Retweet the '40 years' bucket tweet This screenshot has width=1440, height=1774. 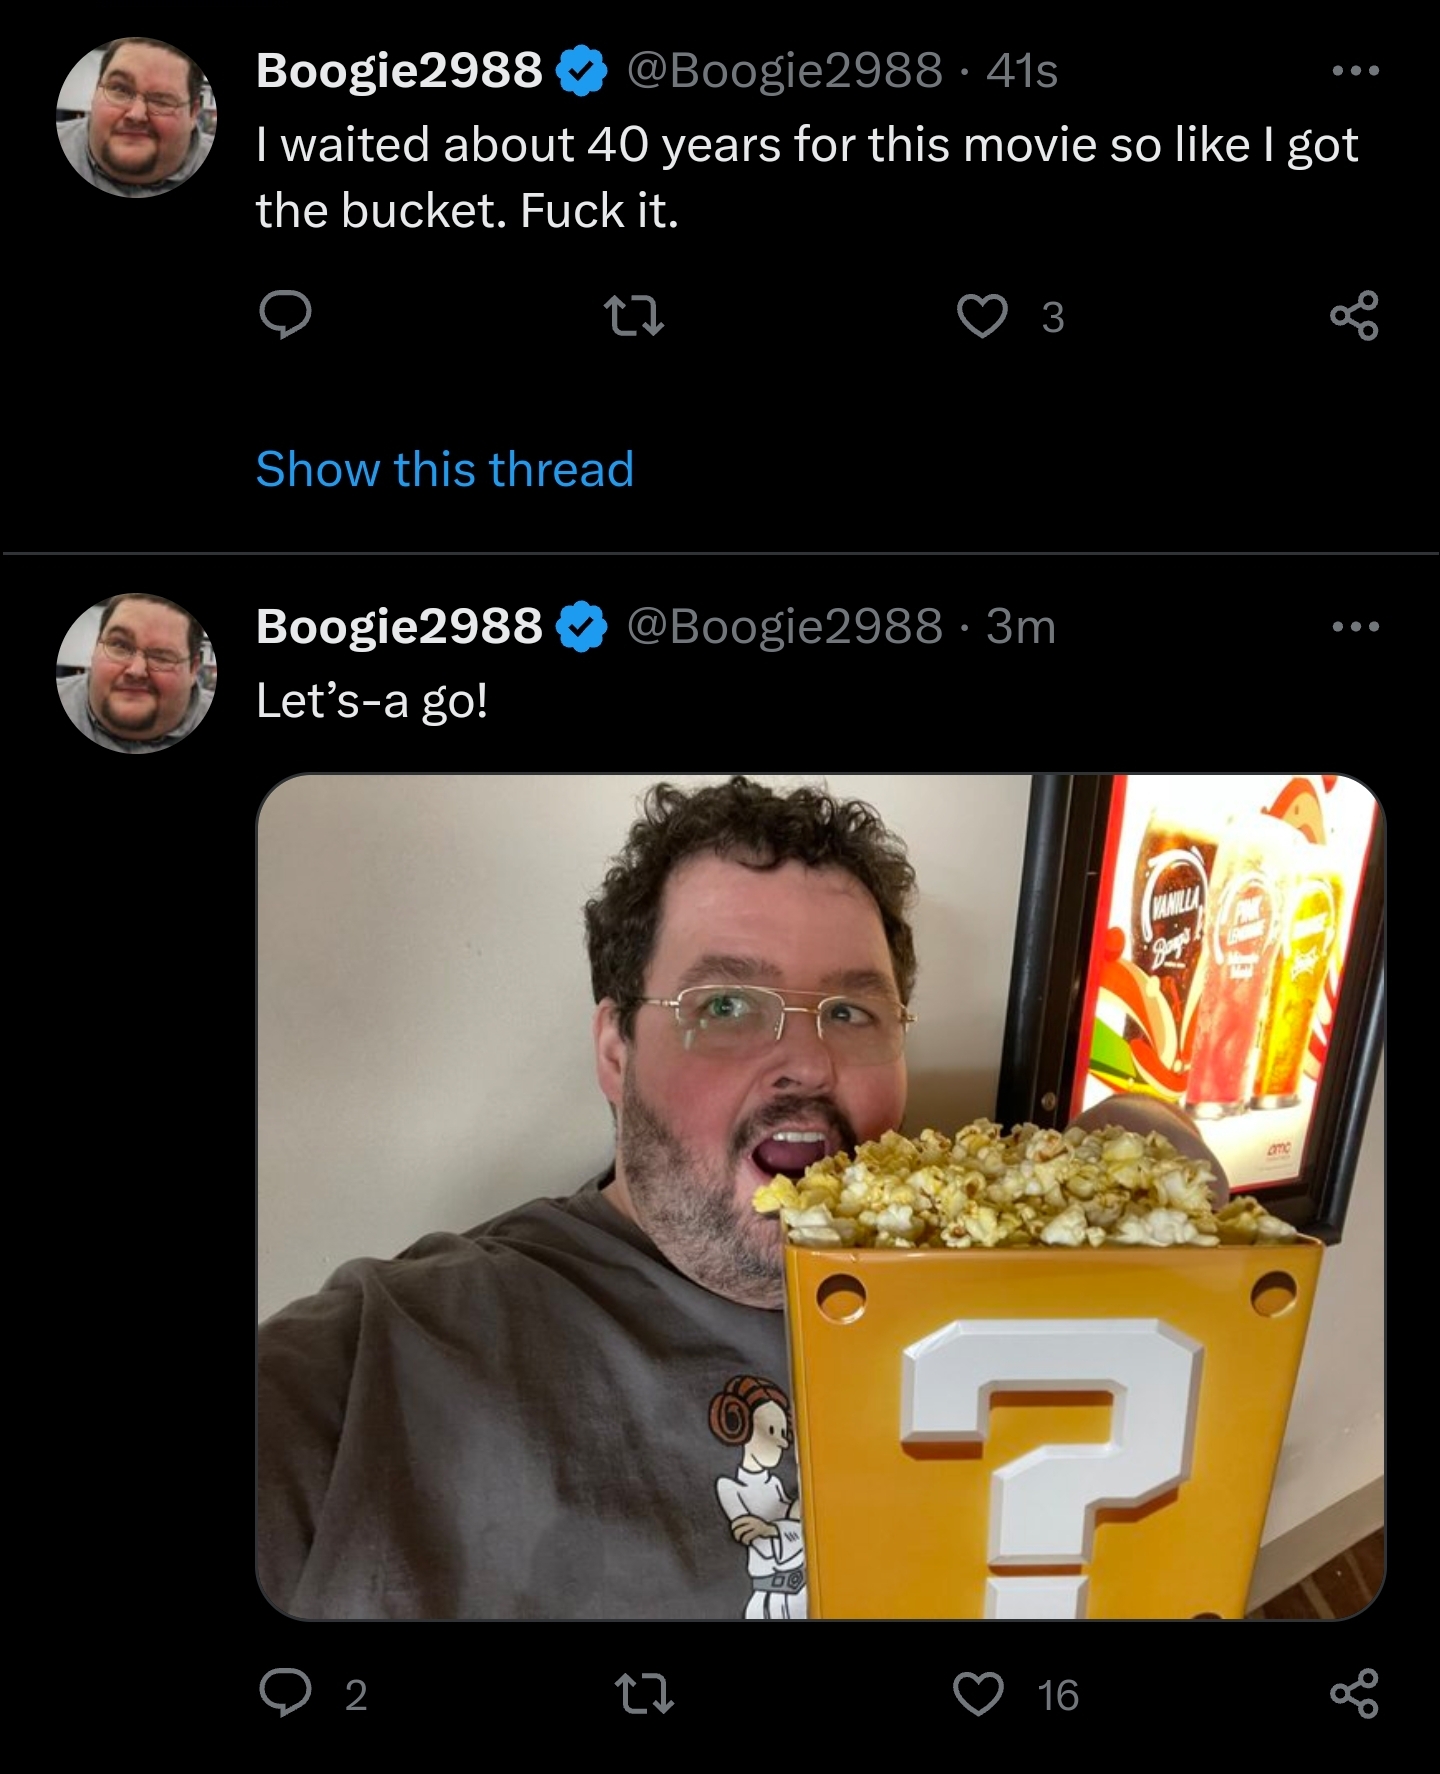pyautogui.click(x=637, y=316)
